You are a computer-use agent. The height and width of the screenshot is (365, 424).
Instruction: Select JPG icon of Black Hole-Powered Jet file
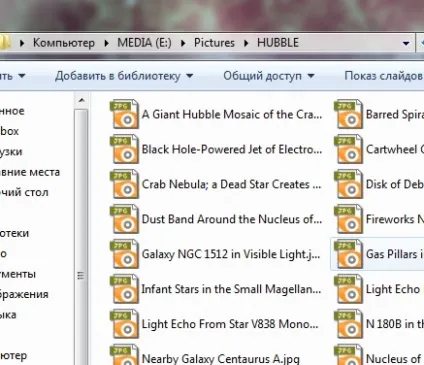(x=124, y=149)
